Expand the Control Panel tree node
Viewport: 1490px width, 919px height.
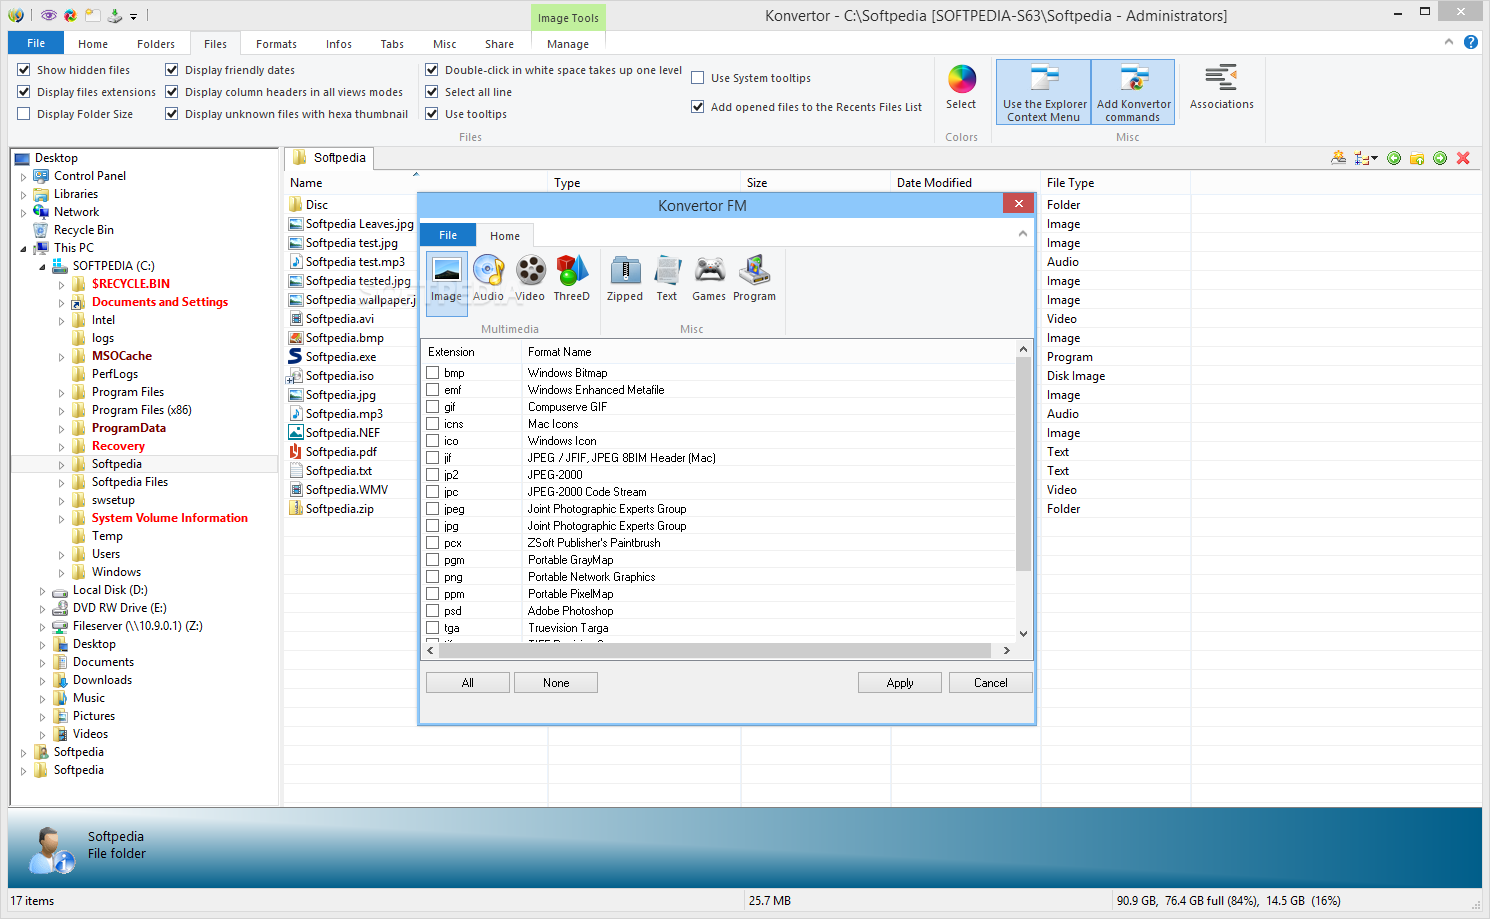click(23, 177)
